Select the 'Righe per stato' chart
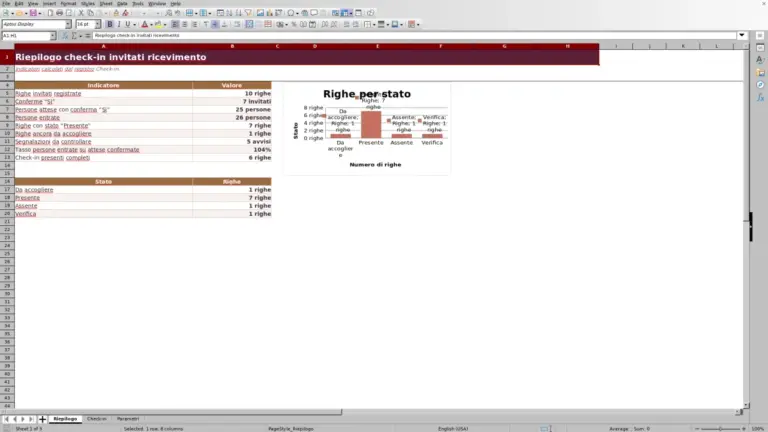Viewport: 768px width, 432px height. 366,128
